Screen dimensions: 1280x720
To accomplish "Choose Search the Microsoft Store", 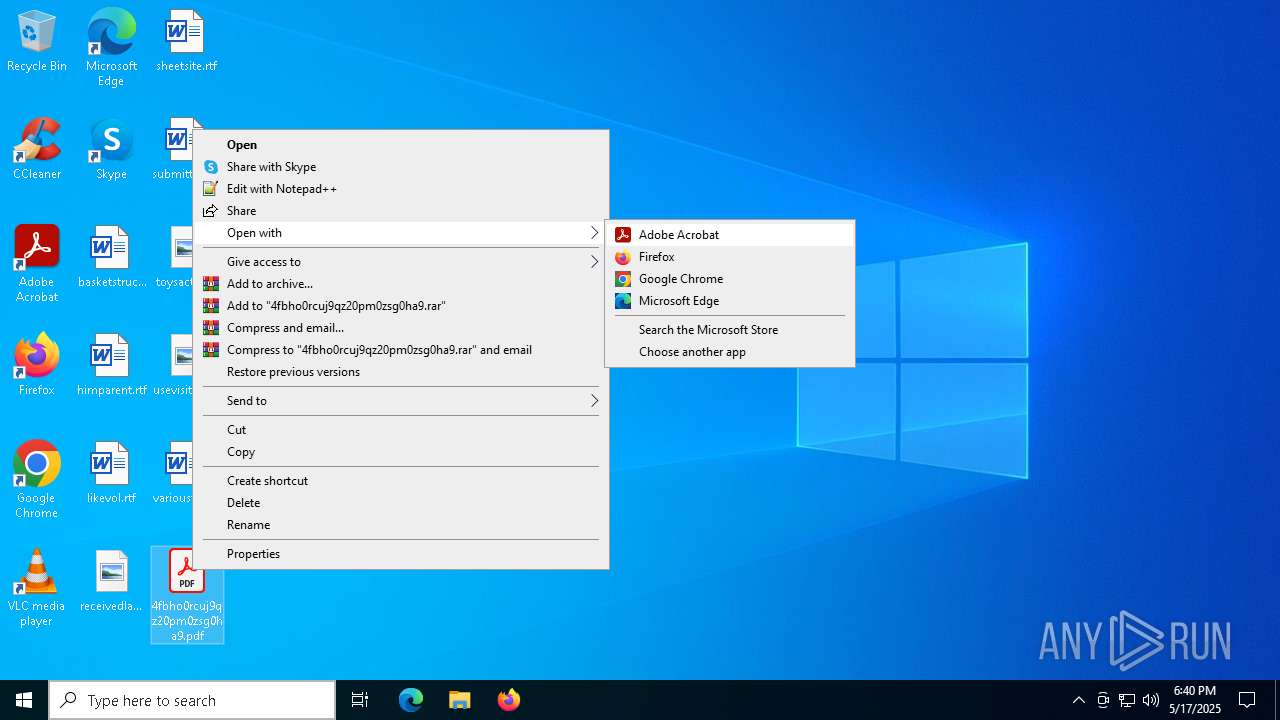I will click(x=730, y=330).
